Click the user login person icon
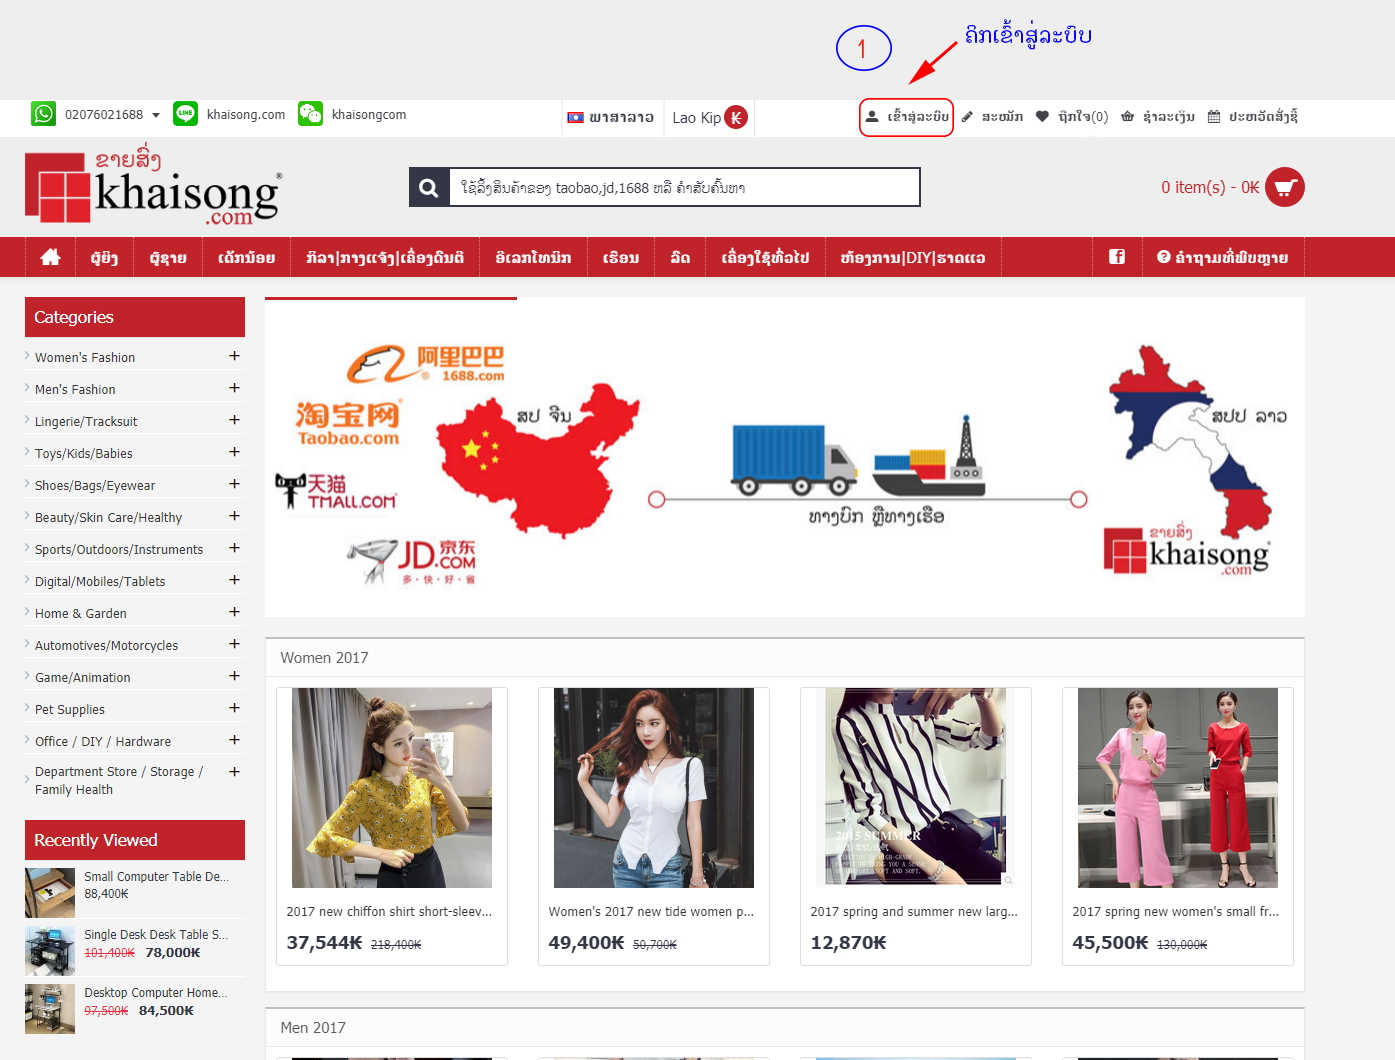 tap(872, 116)
